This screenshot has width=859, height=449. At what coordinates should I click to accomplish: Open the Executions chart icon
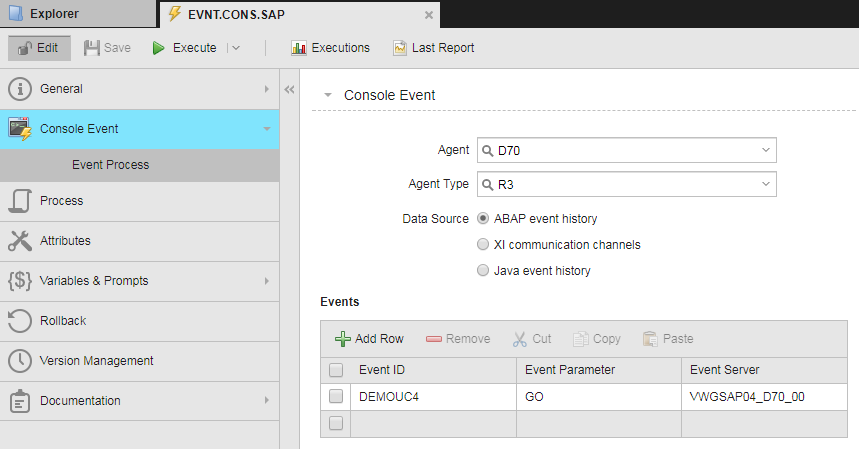298,48
